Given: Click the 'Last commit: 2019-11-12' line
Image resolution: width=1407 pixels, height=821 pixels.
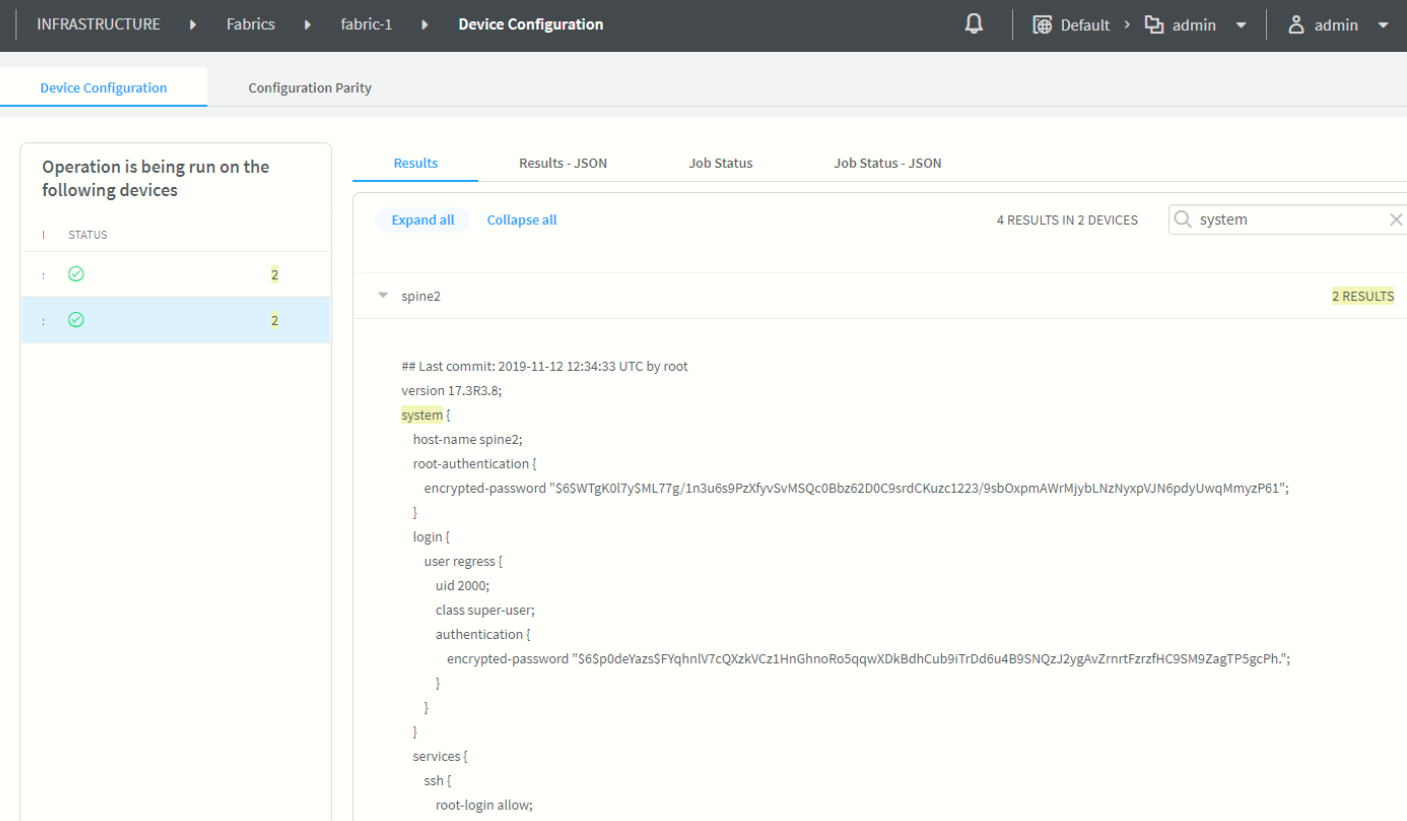Looking at the screenshot, I should [545, 366].
